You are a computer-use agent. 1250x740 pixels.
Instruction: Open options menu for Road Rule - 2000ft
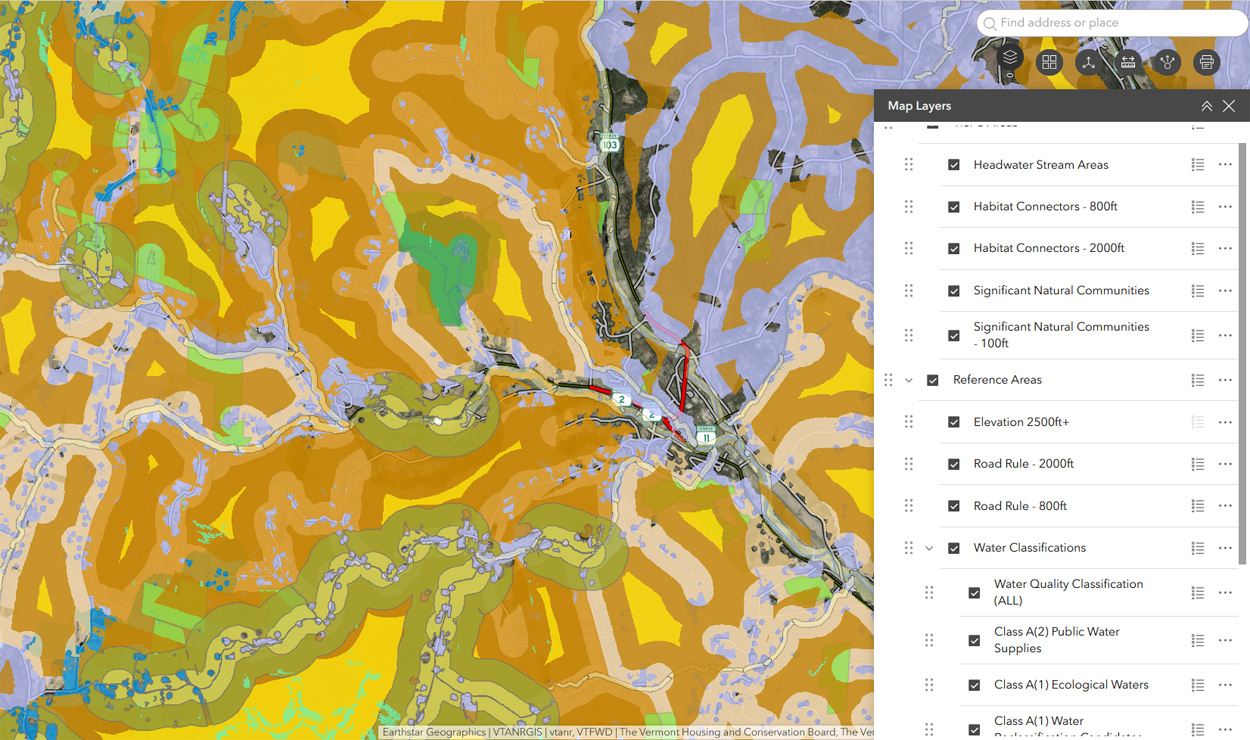pos(1225,464)
